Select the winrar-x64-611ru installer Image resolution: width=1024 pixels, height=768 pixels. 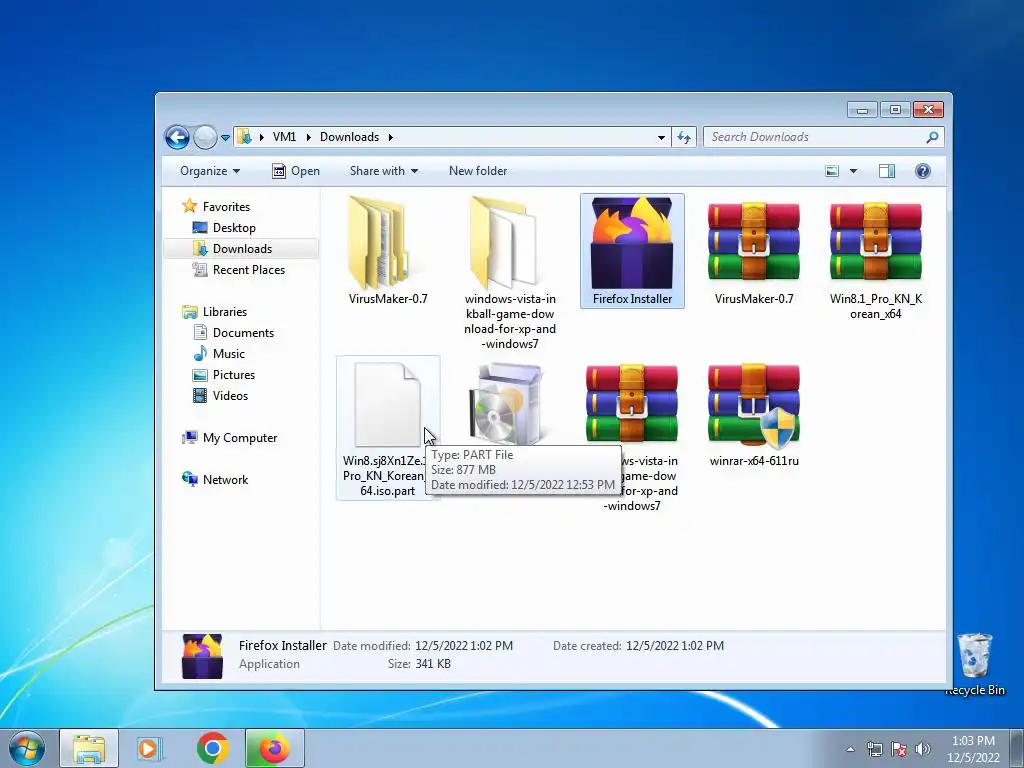(x=754, y=414)
